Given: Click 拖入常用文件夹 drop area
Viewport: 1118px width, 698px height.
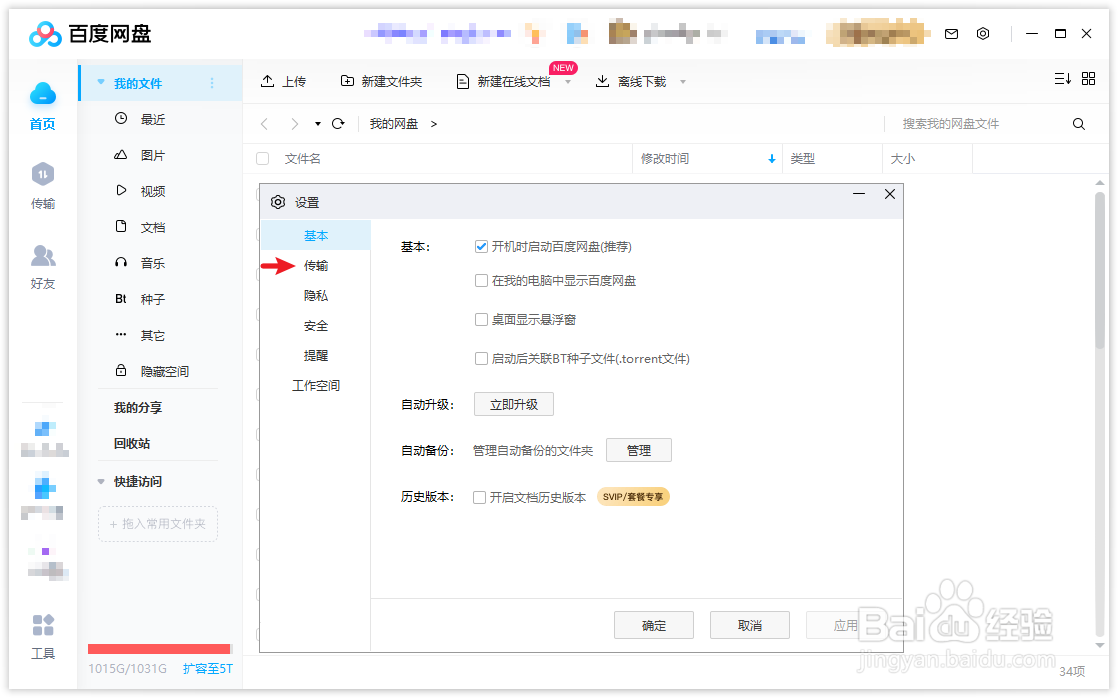Looking at the screenshot, I should click(158, 524).
